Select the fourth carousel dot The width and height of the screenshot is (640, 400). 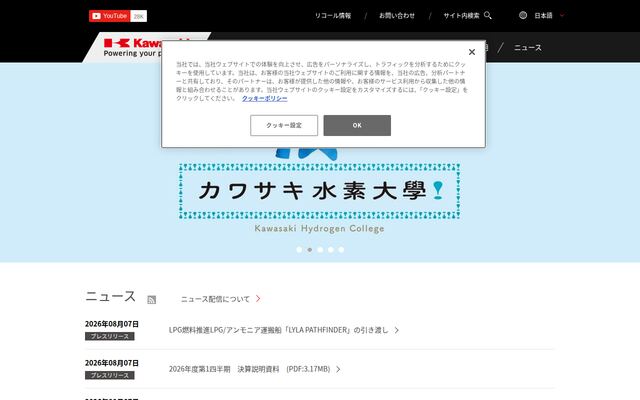click(331, 250)
